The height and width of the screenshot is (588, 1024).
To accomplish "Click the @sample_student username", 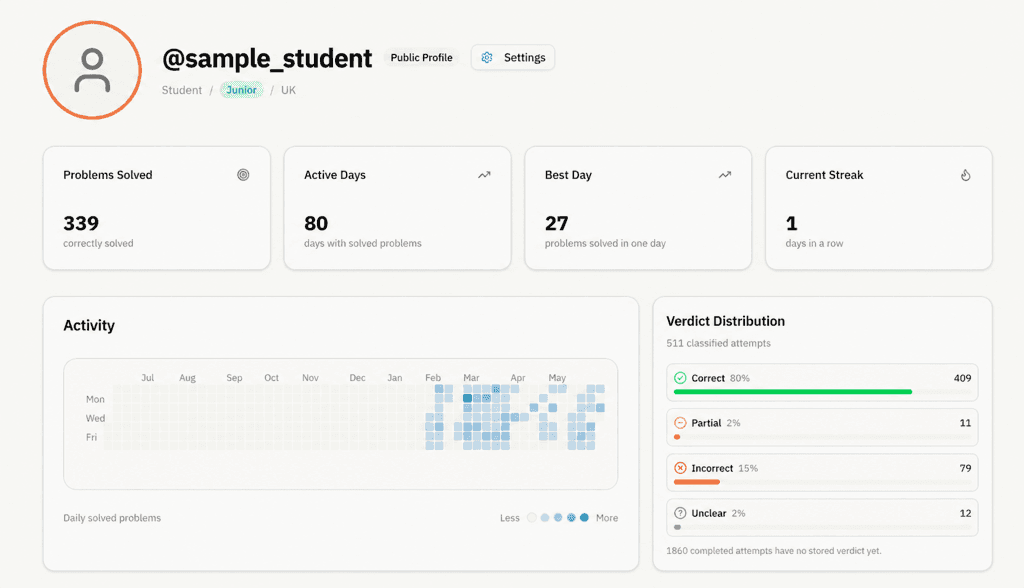I will tap(267, 59).
